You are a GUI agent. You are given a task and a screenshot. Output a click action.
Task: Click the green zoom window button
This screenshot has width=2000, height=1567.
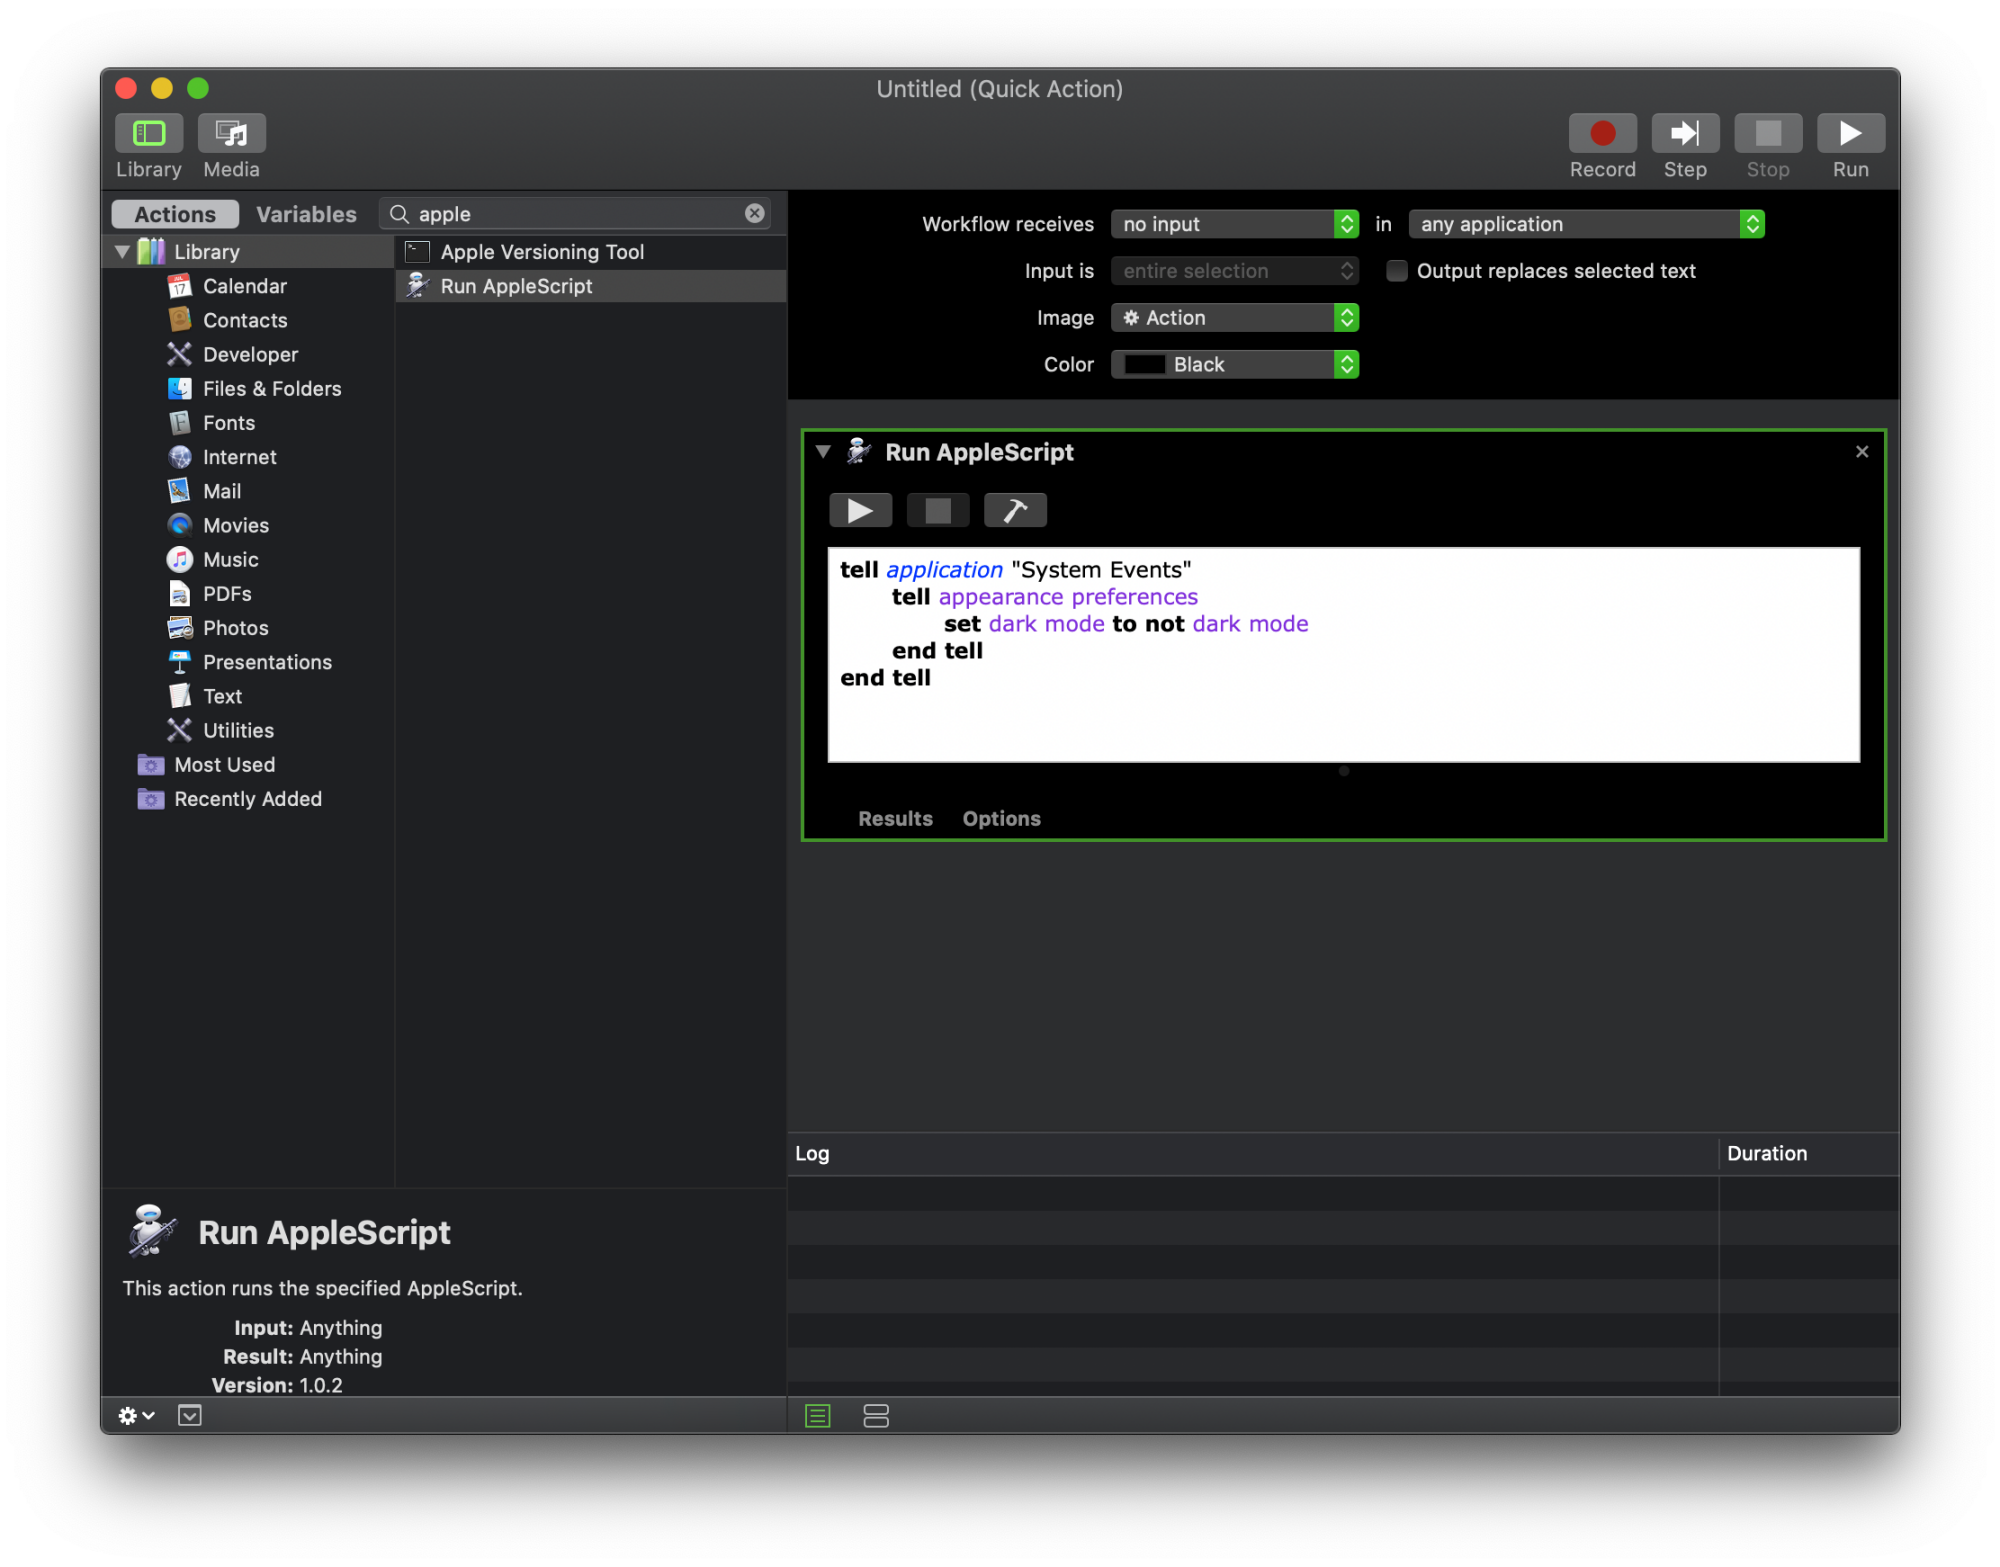click(198, 88)
